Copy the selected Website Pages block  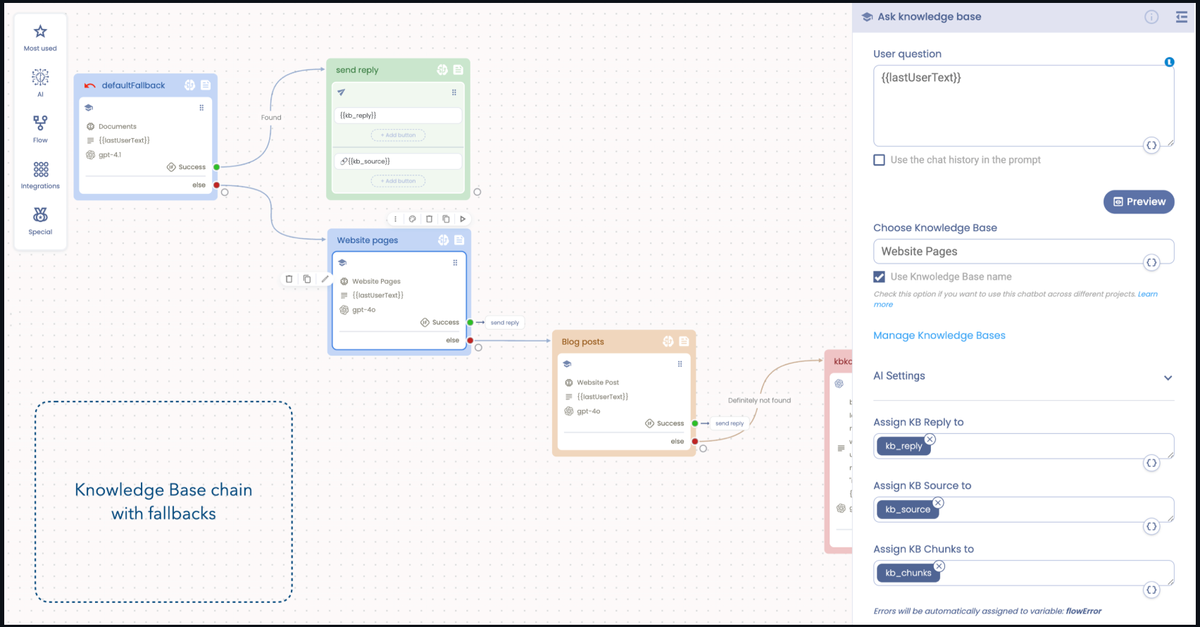coord(307,279)
